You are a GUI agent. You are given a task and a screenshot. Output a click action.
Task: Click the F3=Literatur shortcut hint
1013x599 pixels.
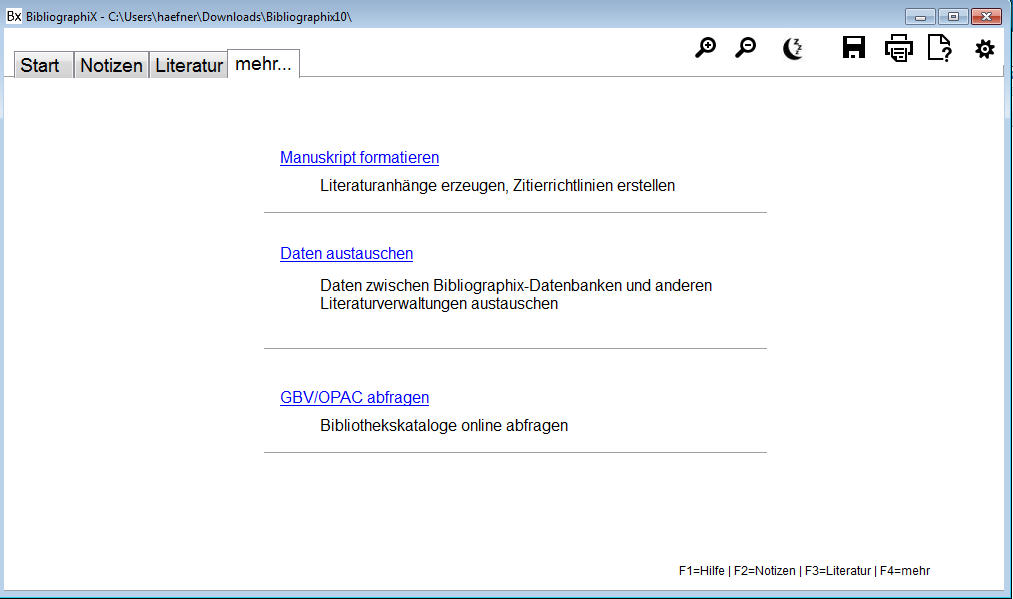(837, 571)
